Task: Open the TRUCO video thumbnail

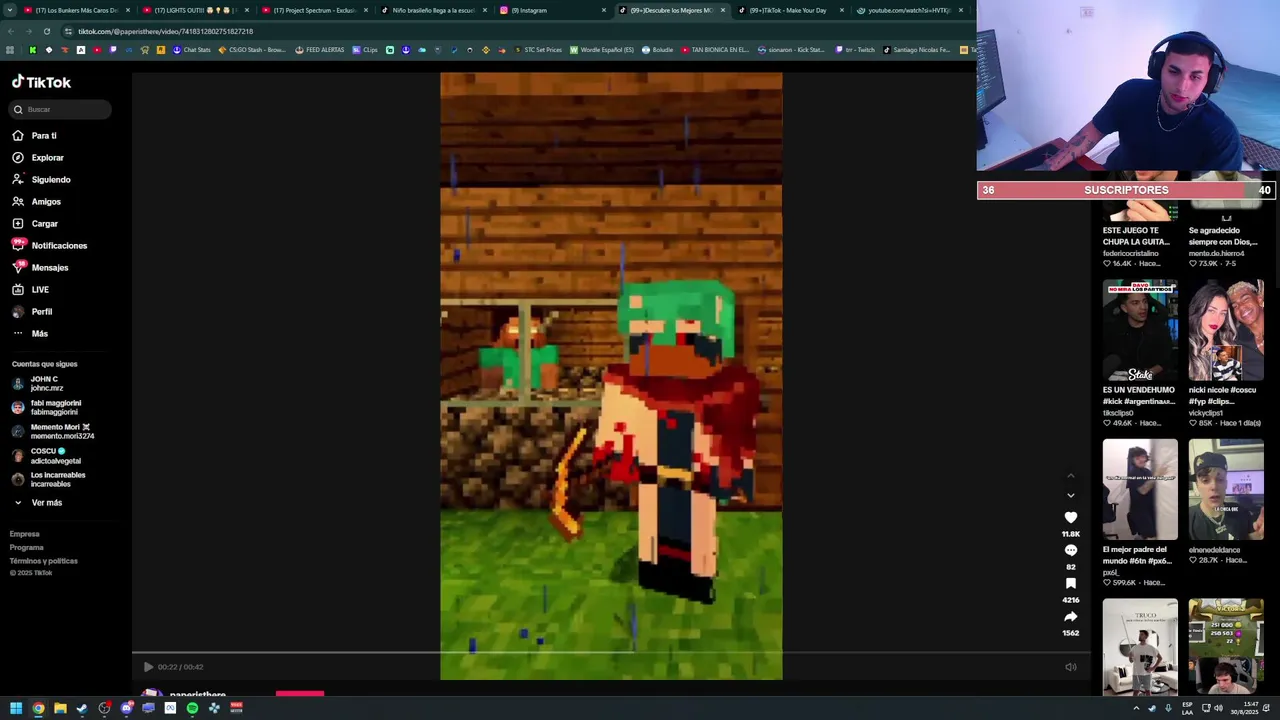Action: pyautogui.click(x=1140, y=646)
